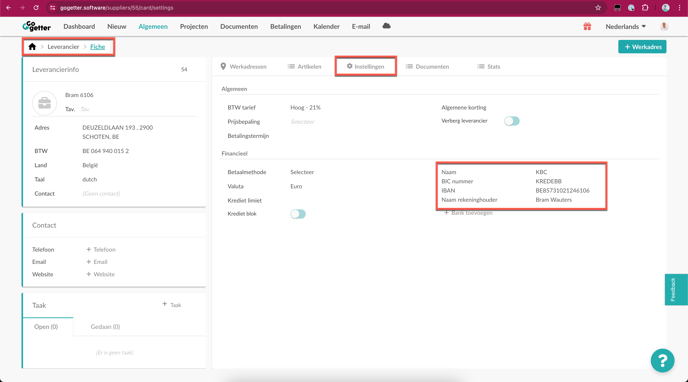Click + Bank toevoegen

coord(468,213)
